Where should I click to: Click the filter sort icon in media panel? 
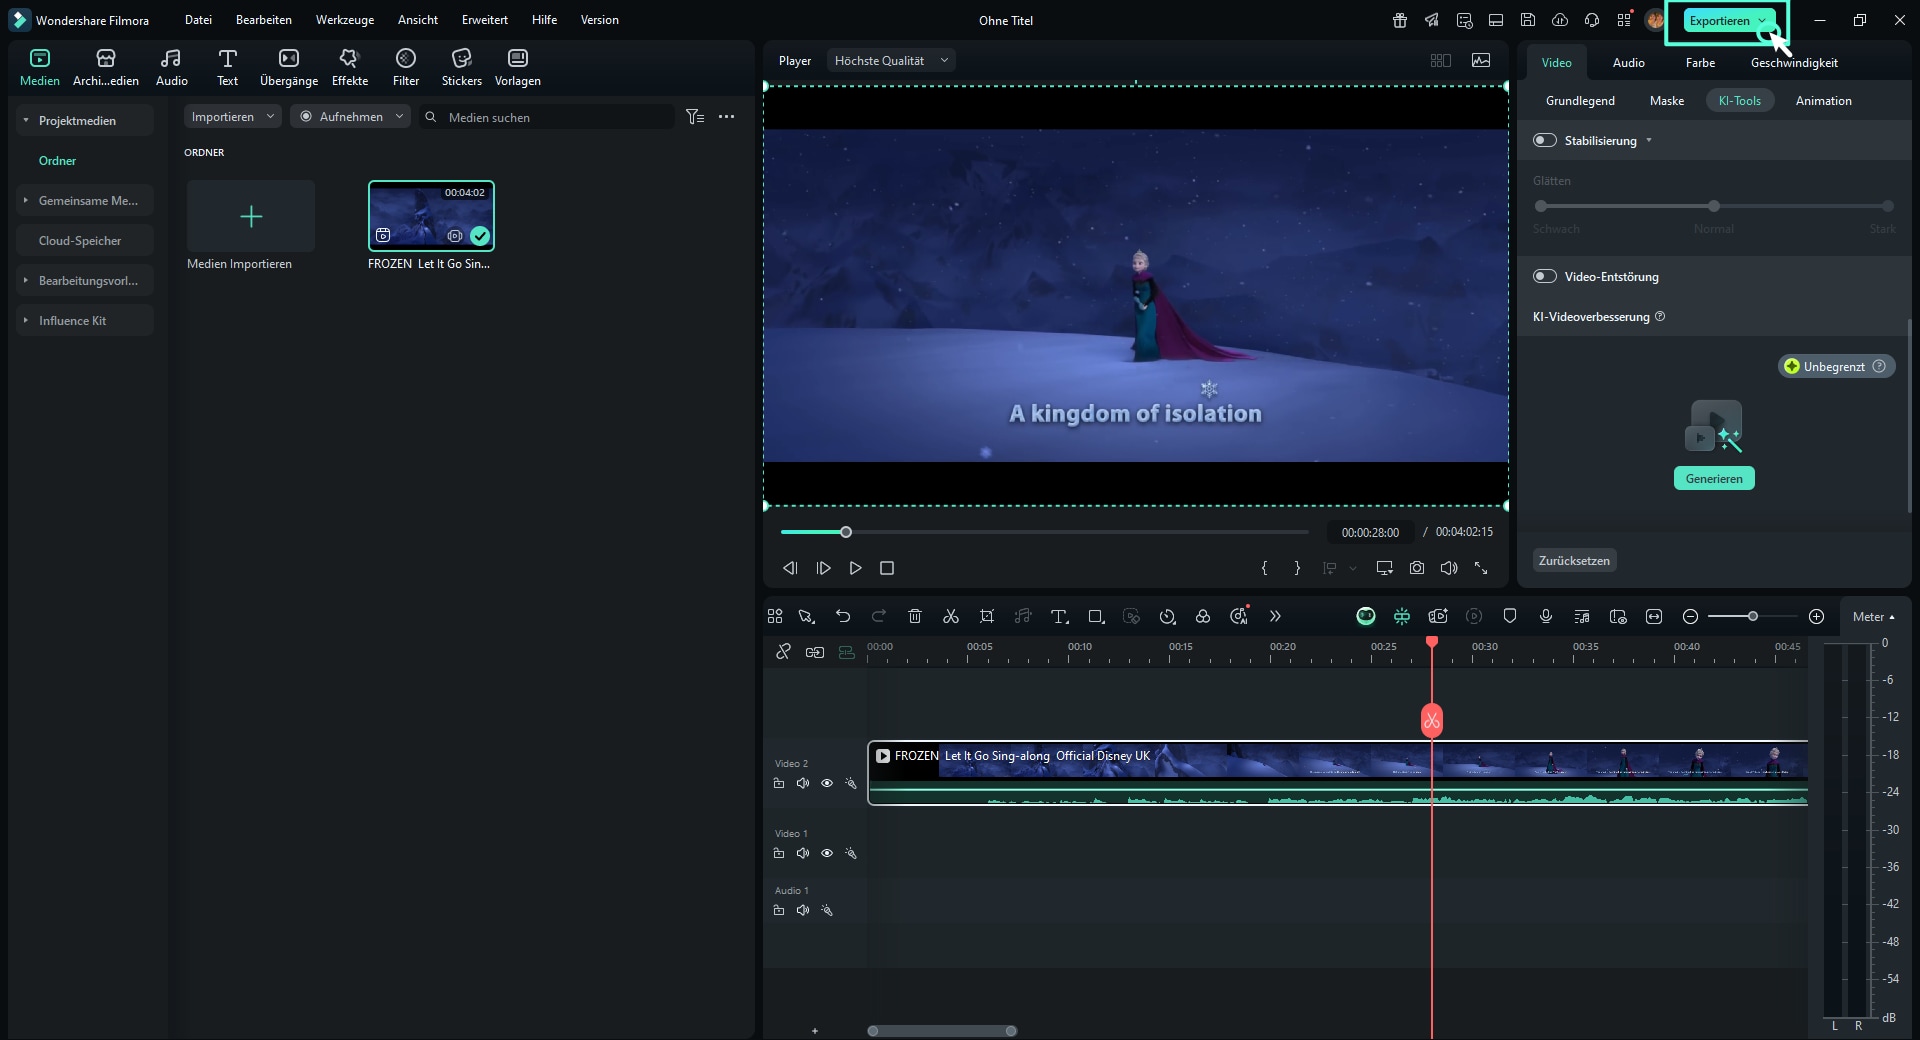tap(695, 117)
